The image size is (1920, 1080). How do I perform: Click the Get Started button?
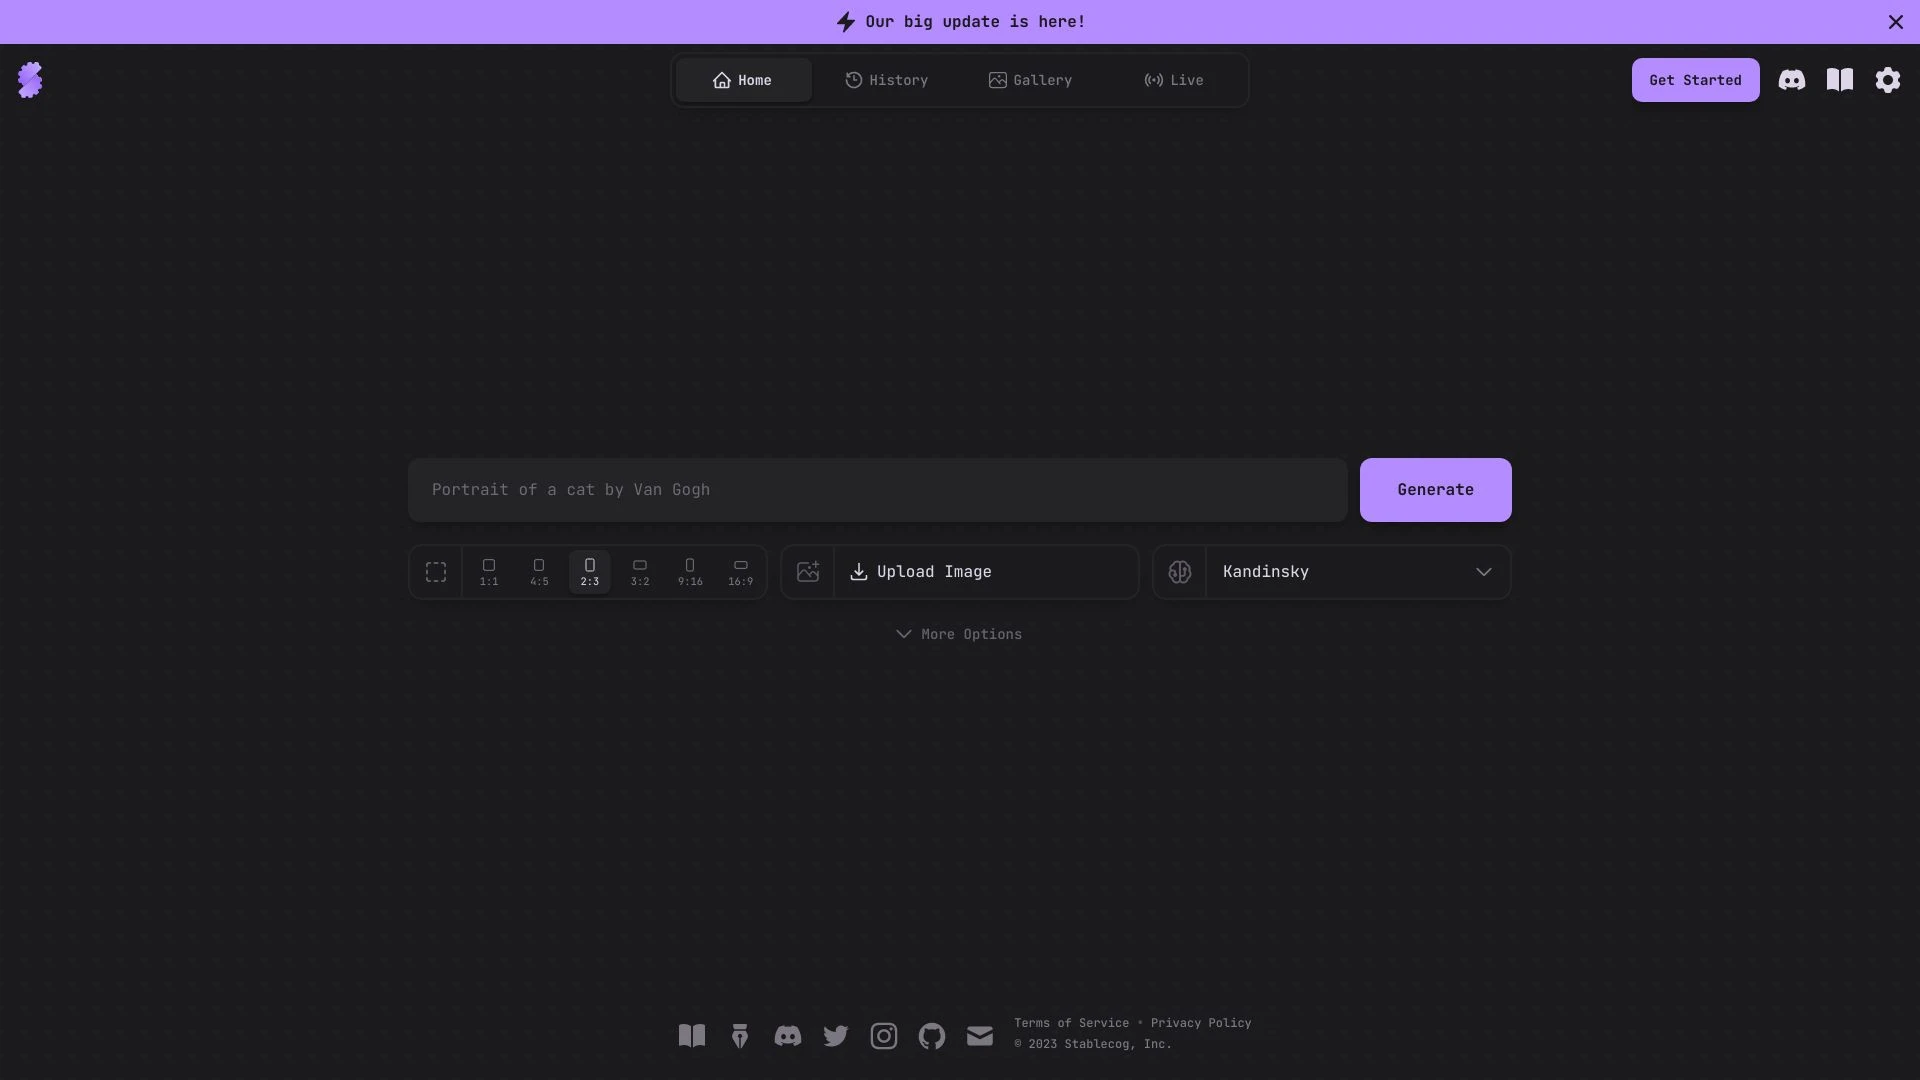coord(1696,79)
